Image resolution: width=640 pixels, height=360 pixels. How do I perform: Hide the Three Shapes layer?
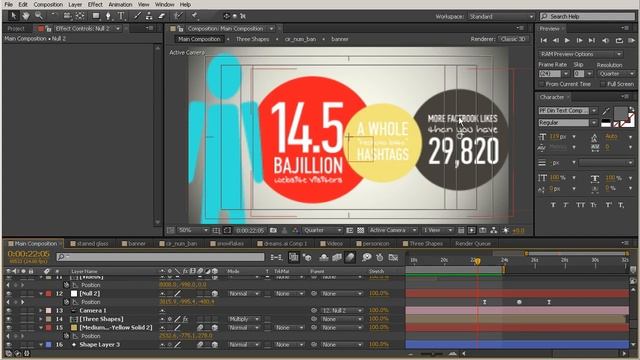[x=9, y=319]
